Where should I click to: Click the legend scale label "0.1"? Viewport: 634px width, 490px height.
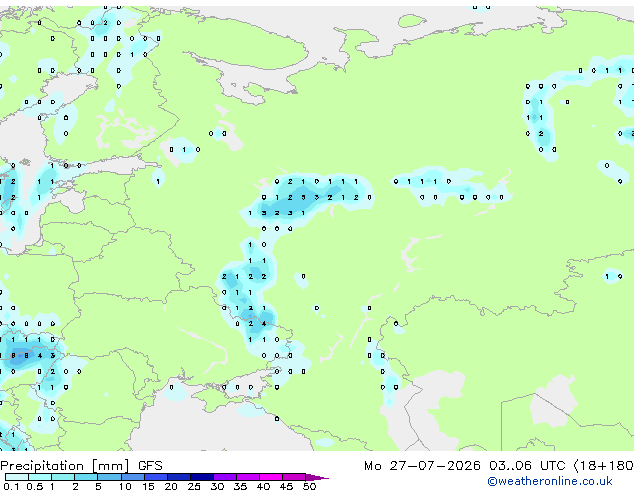(11, 486)
